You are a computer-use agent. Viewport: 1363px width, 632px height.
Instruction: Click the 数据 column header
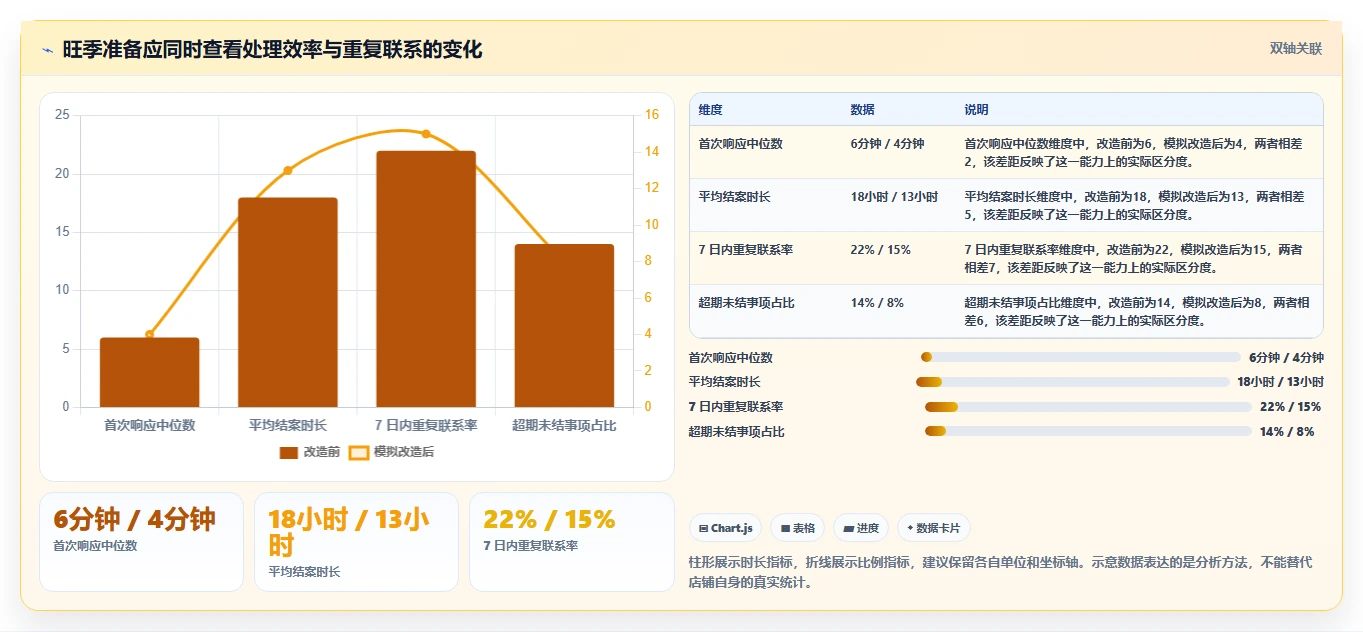point(863,109)
